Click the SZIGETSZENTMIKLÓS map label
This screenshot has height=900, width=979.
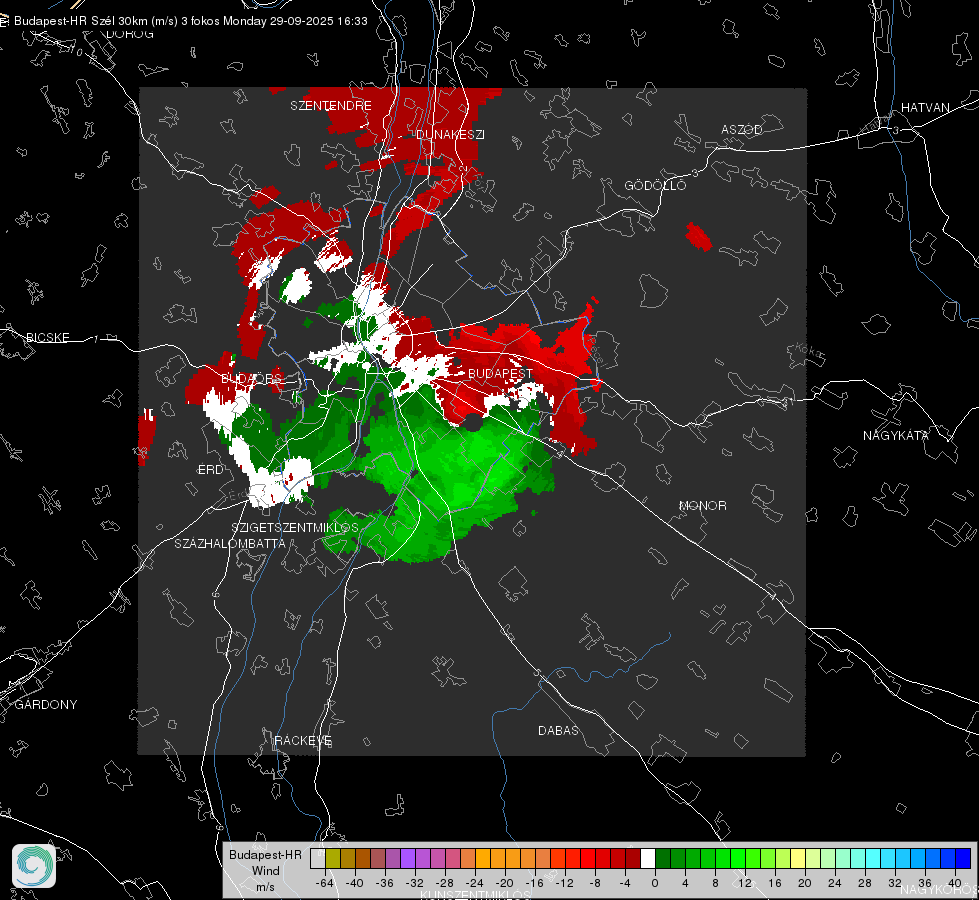pos(295,527)
